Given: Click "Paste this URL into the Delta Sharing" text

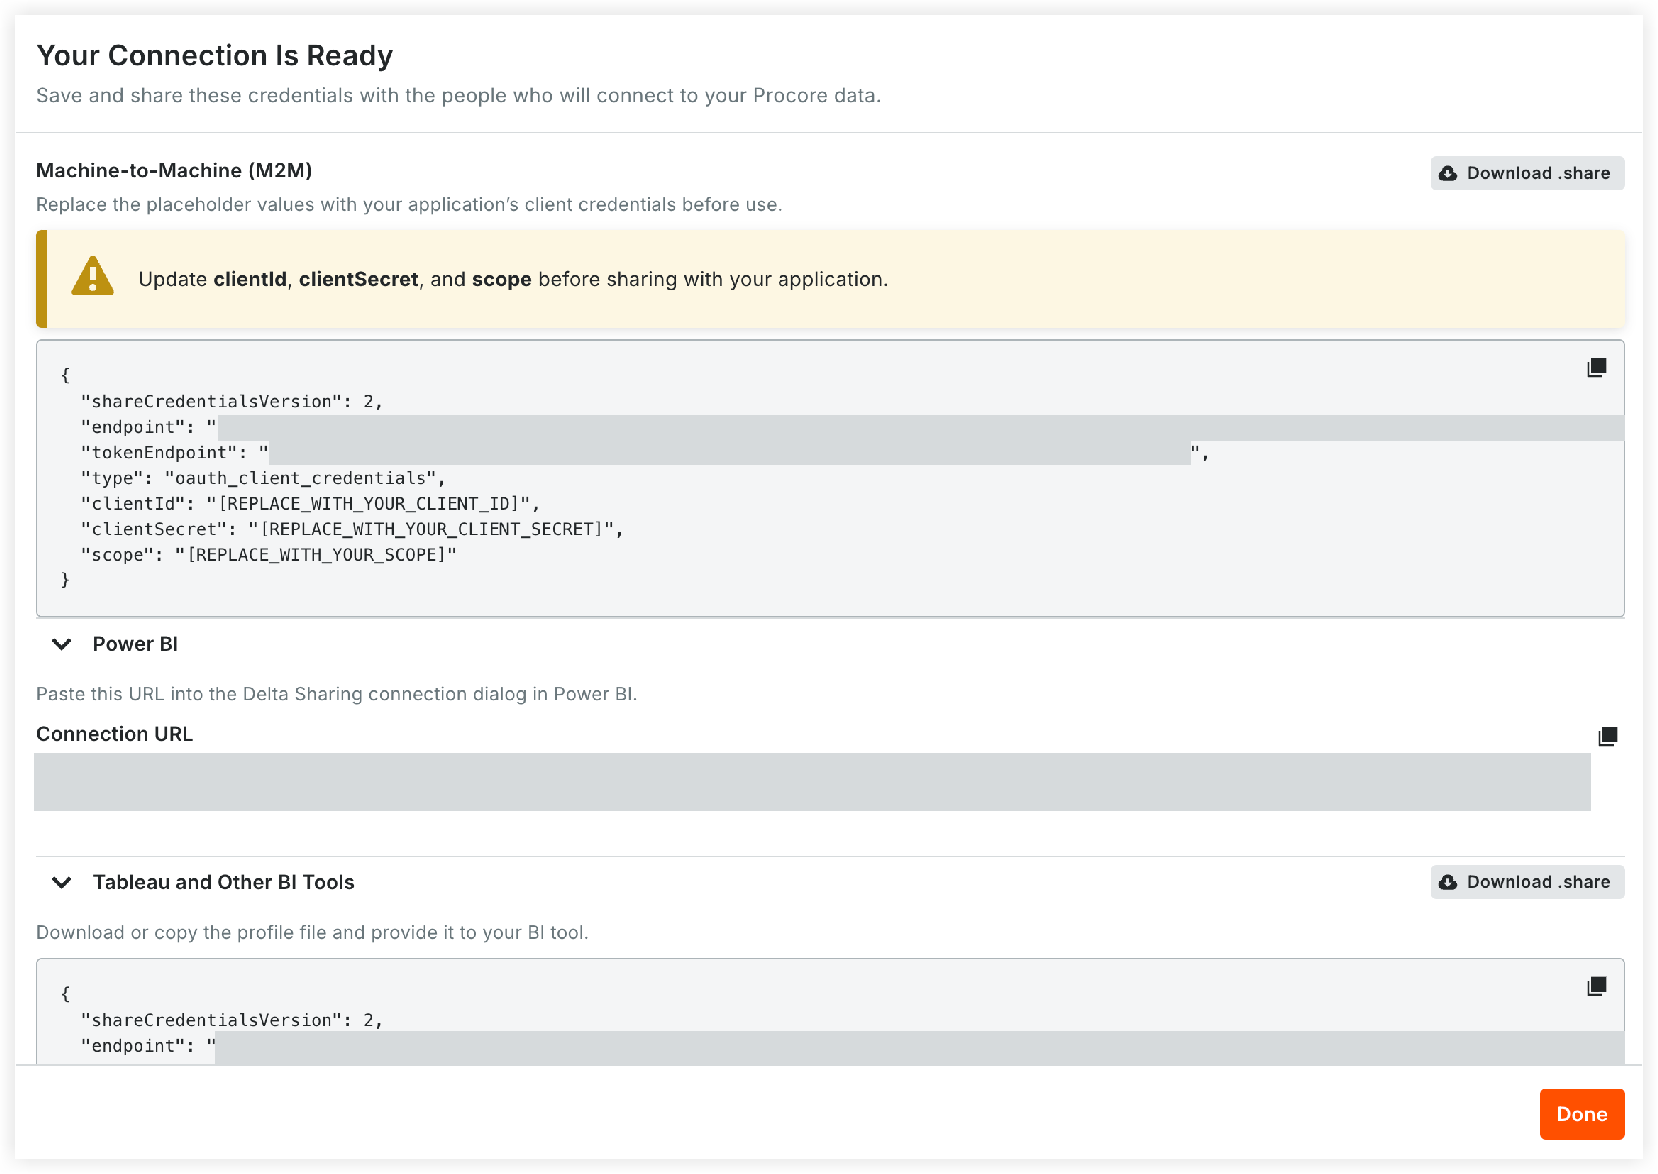Looking at the screenshot, I should pyautogui.click(x=336, y=694).
